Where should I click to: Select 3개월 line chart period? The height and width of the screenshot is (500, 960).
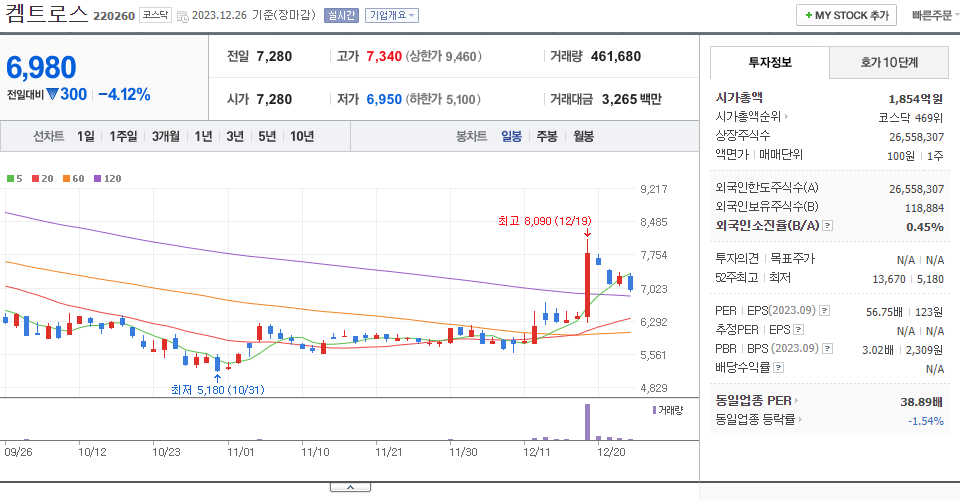pos(165,136)
